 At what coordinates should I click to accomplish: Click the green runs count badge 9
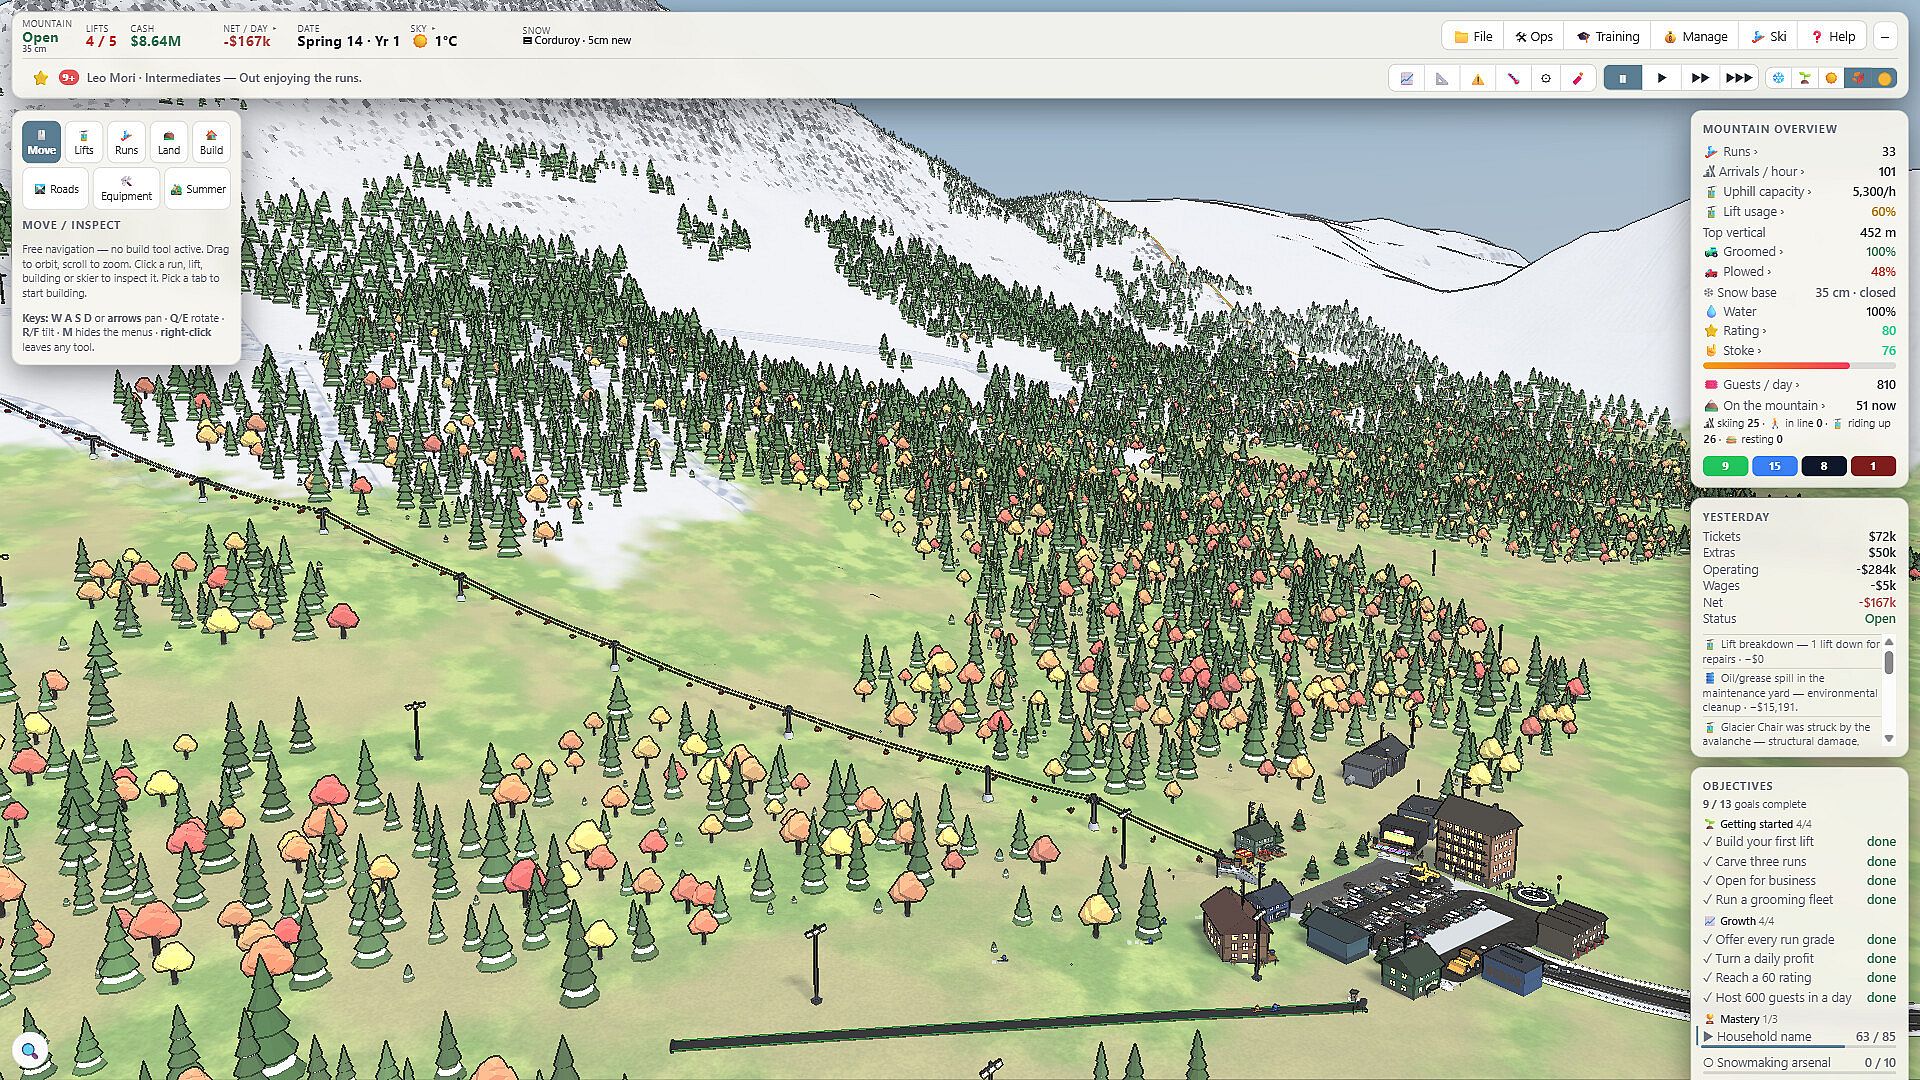[1725, 466]
